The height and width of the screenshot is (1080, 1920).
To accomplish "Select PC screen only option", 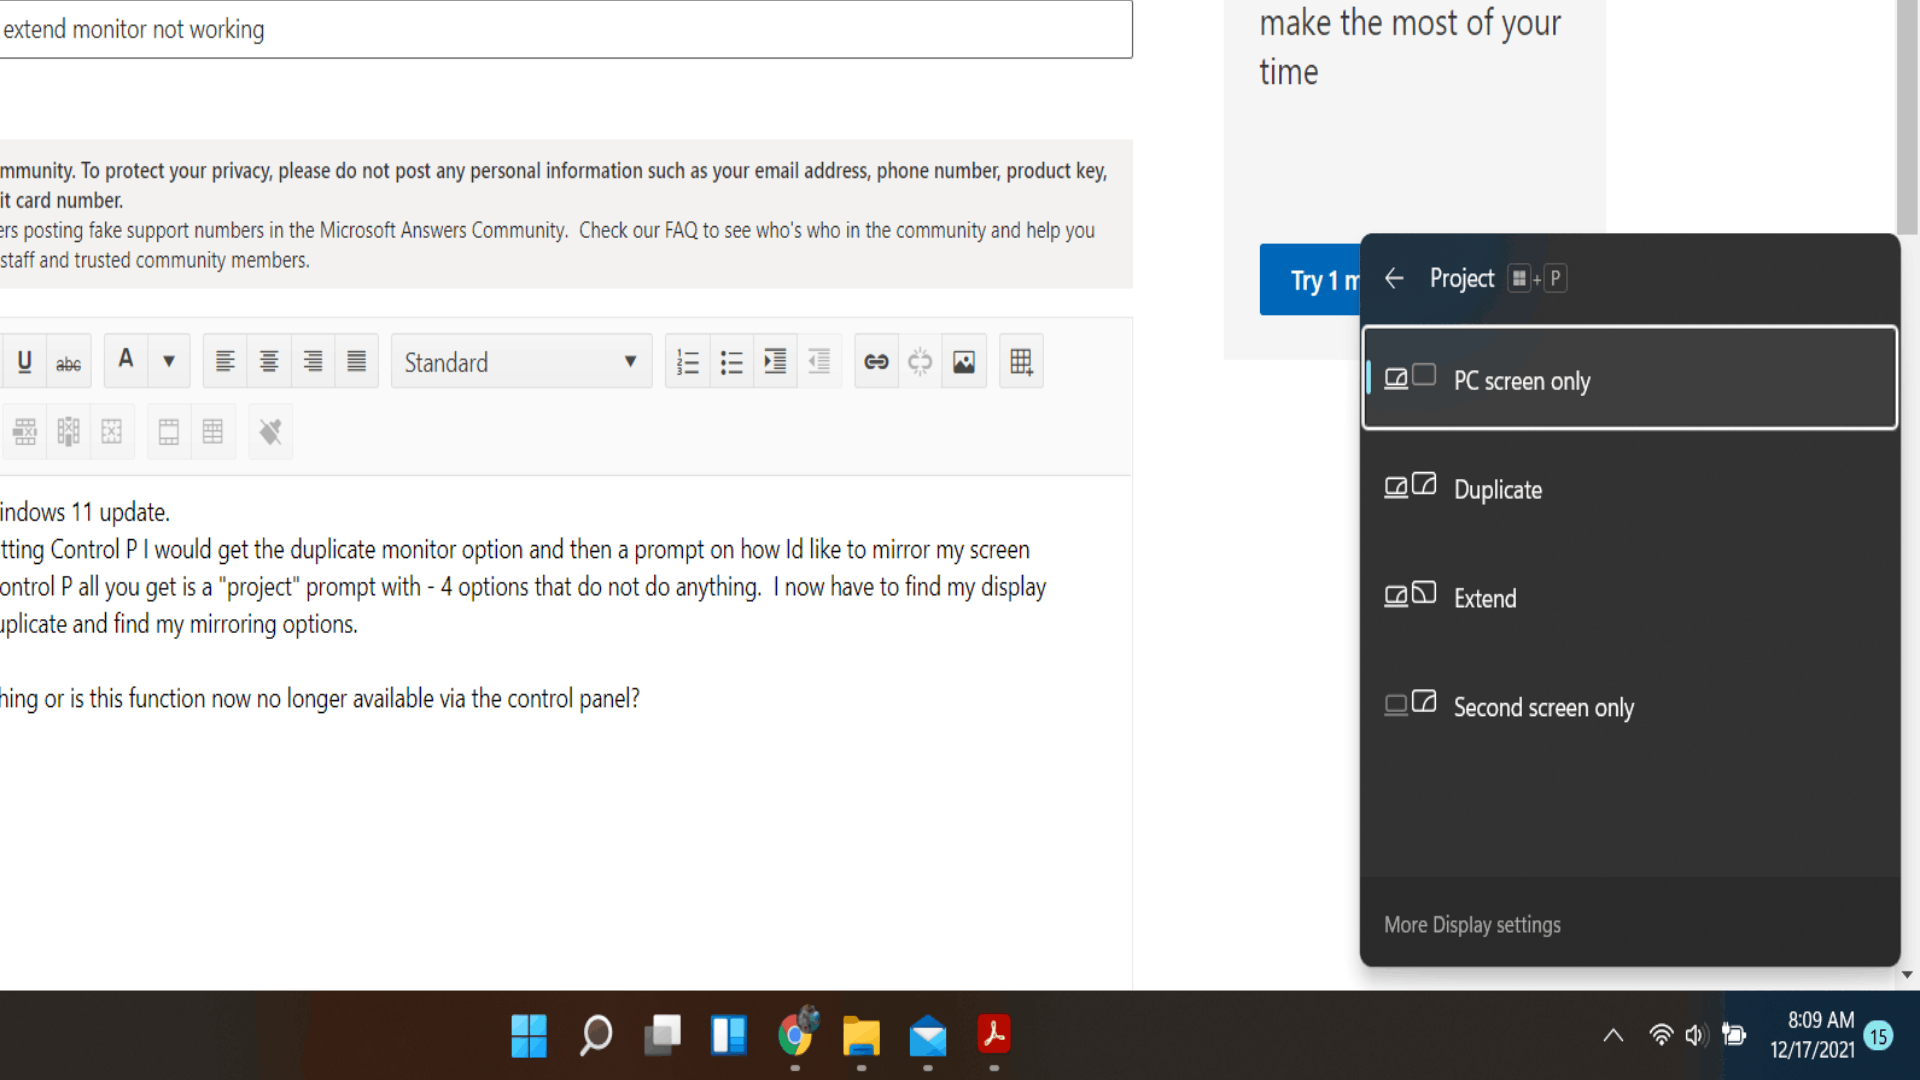I will coord(1633,380).
